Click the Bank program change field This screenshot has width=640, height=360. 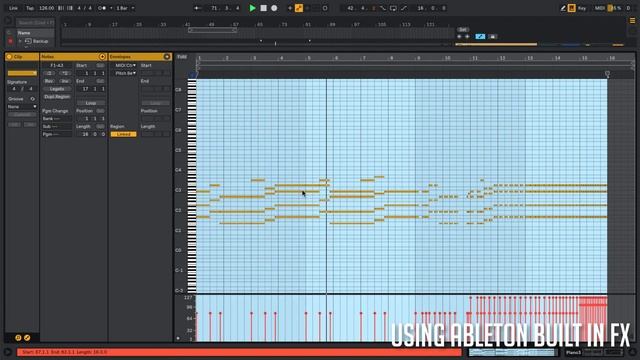(57, 118)
